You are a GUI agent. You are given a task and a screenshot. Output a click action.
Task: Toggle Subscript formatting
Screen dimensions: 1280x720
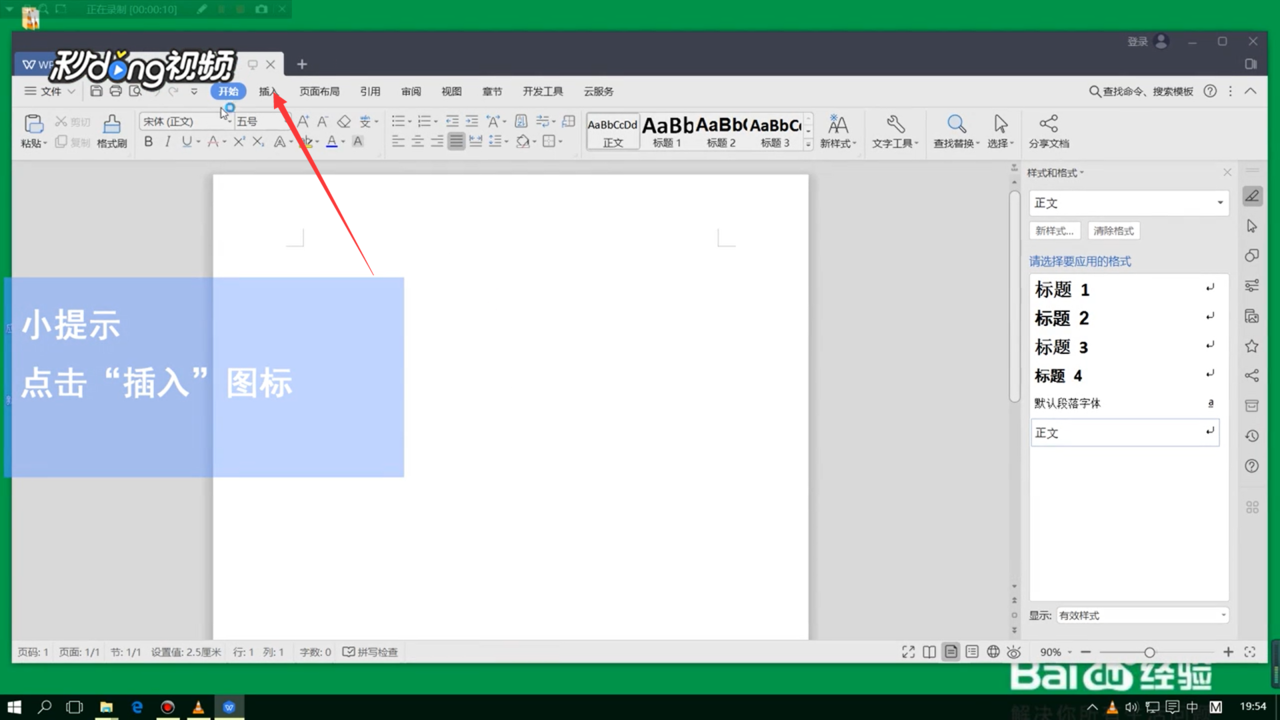tap(258, 142)
